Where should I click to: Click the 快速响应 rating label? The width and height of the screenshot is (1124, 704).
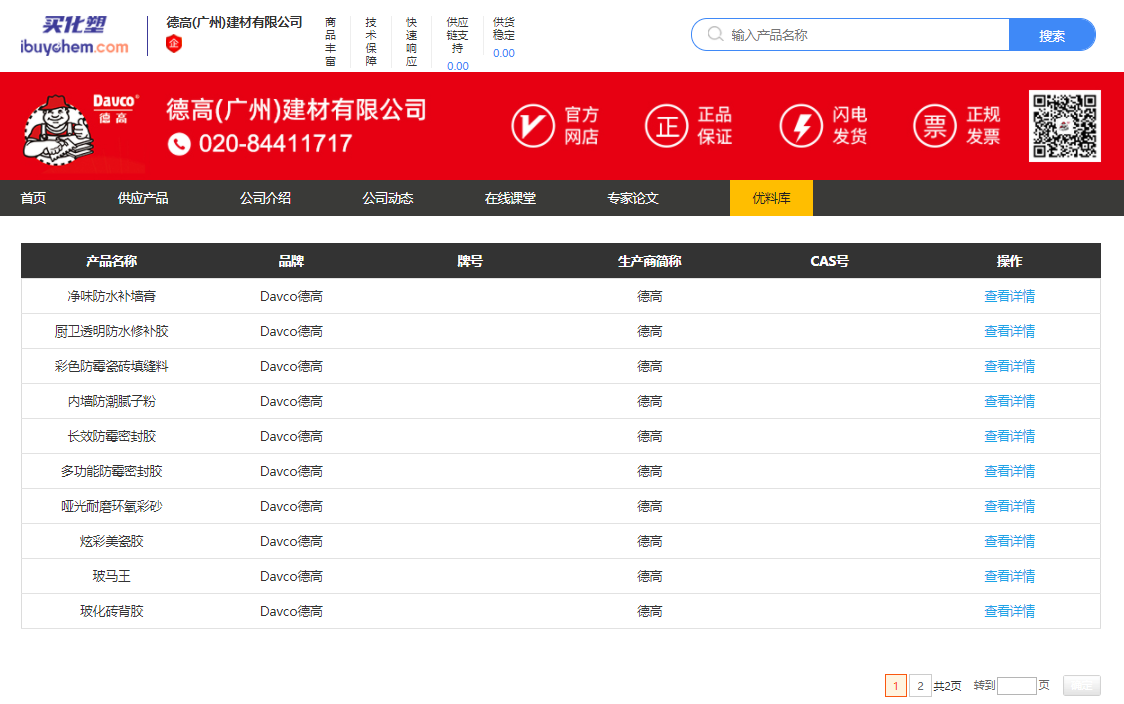[411, 42]
